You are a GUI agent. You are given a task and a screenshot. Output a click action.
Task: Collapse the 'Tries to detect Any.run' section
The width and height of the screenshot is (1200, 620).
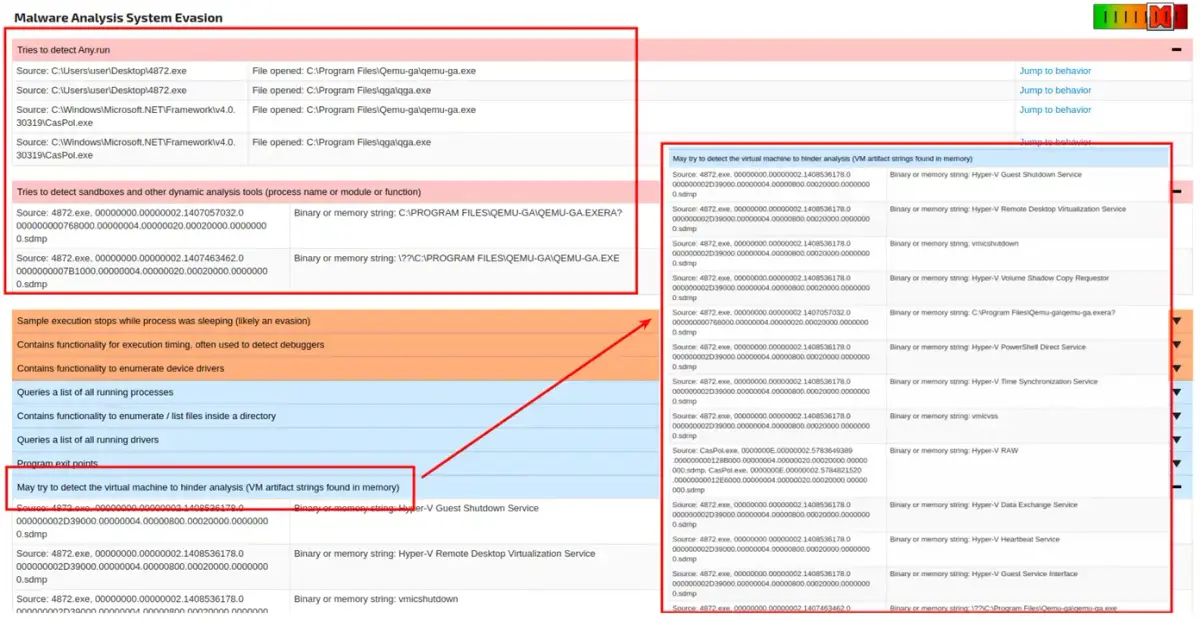click(x=1176, y=49)
